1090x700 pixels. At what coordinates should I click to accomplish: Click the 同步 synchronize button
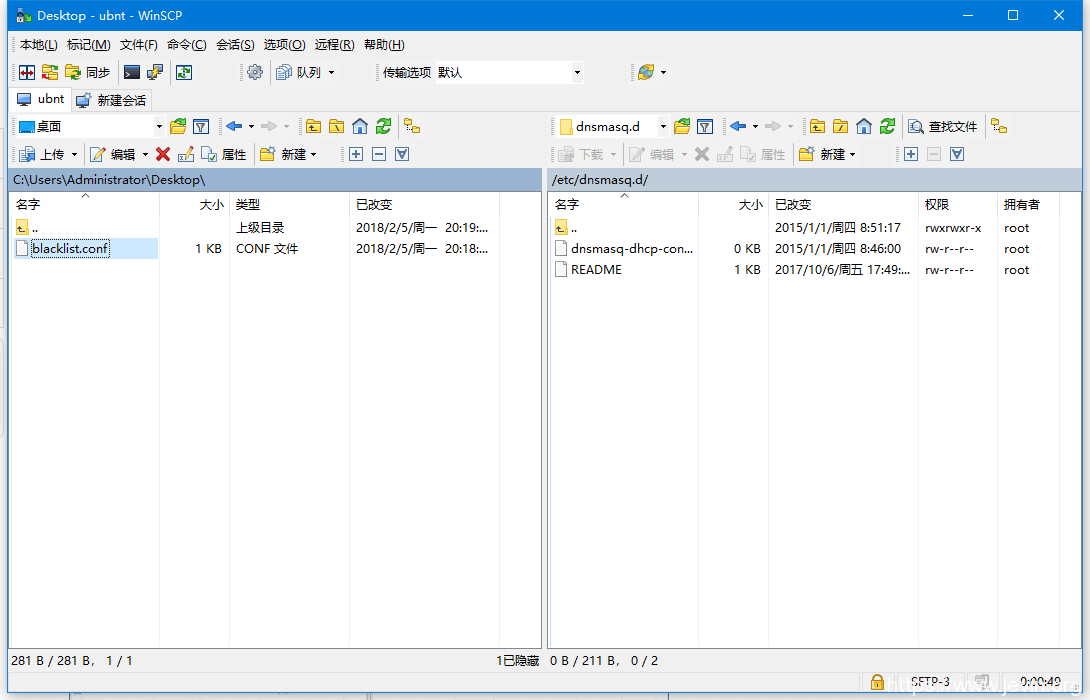coord(88,72)
